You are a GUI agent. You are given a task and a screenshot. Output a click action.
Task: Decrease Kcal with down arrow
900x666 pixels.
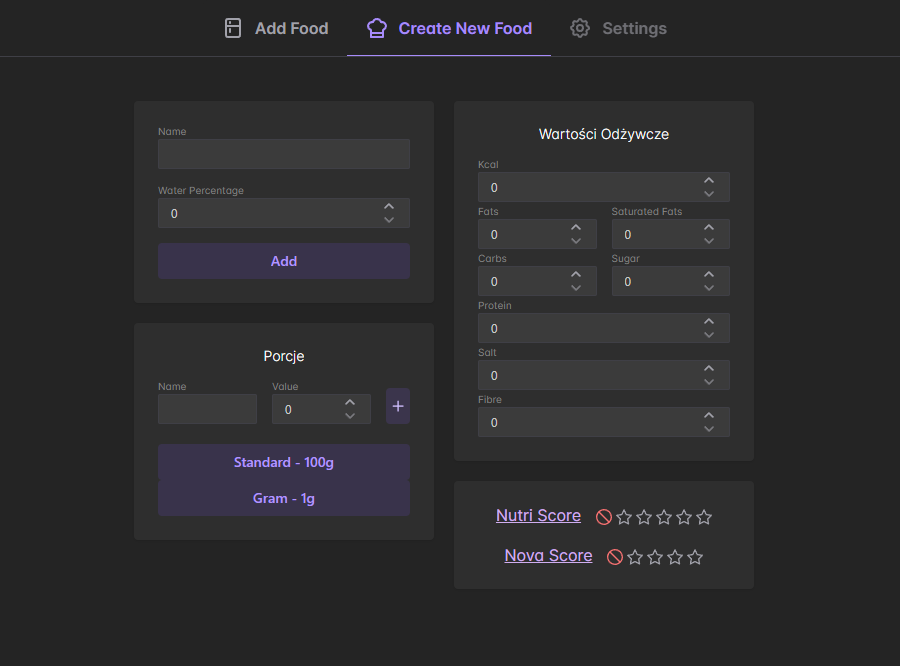click(709, 194)
